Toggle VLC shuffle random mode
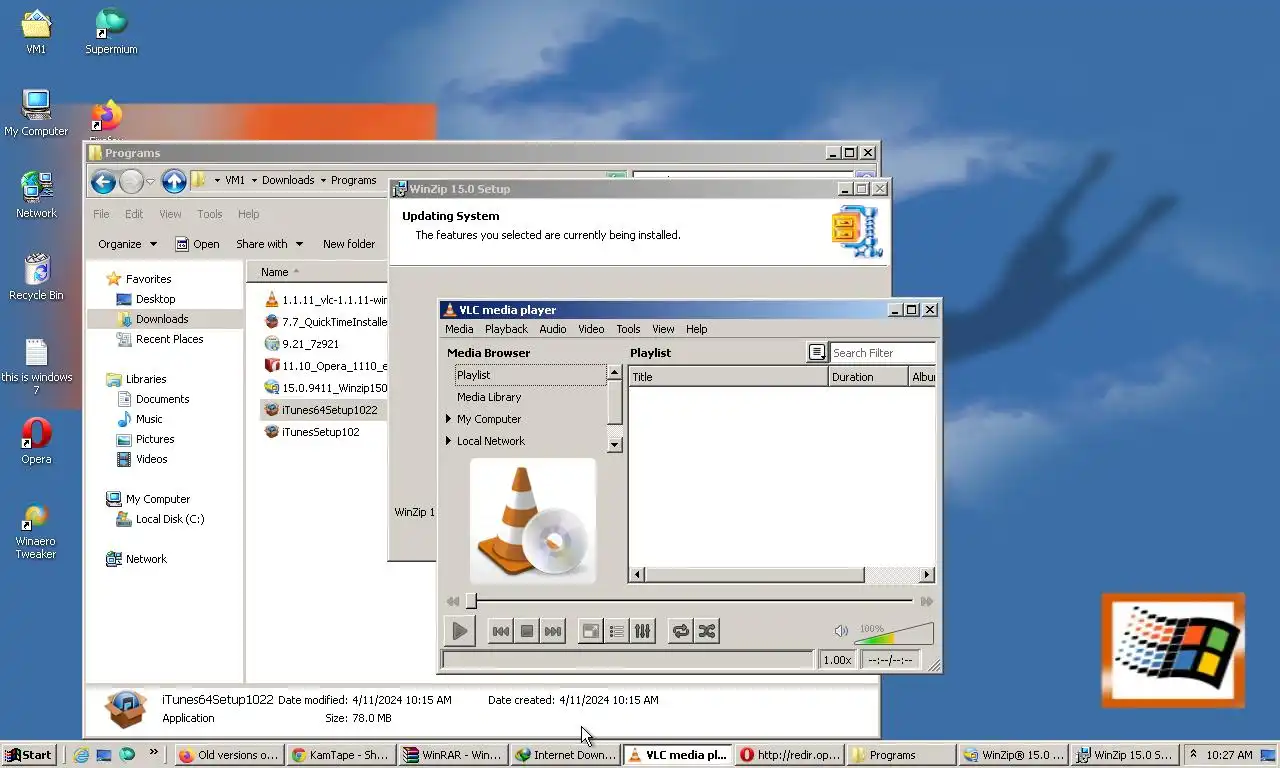The image size is (1280, 768). (707, 631)
